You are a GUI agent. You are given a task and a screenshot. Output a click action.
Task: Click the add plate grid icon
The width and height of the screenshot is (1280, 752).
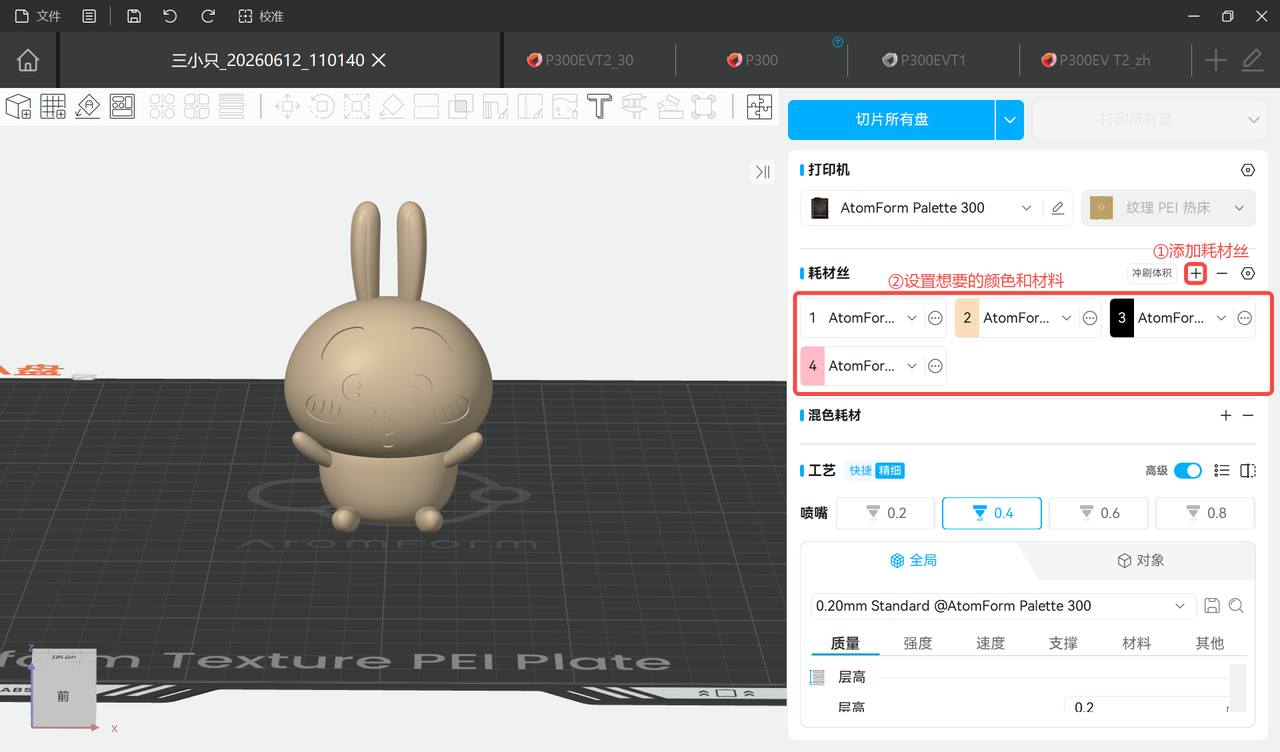(53, 106)
